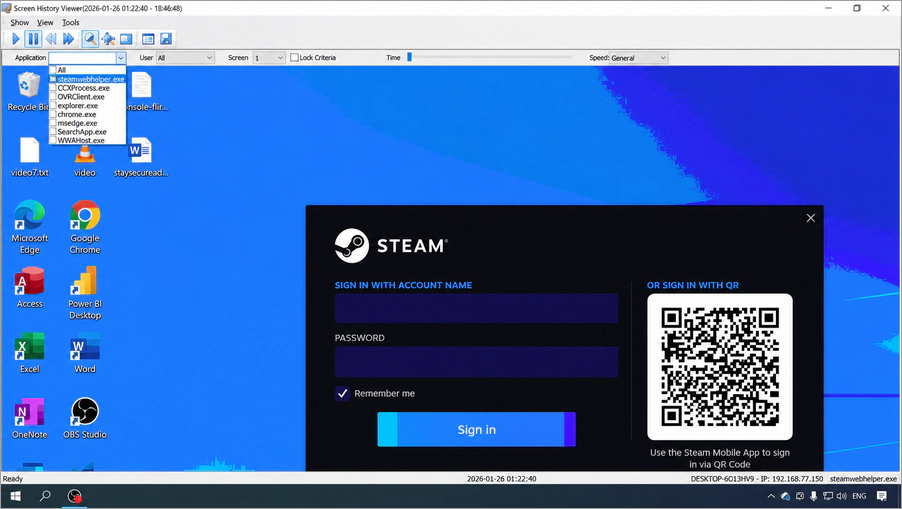Screen dimensions: 902x509
Task: Check chrome.exe in the Application list
Action: coord(53,114)
